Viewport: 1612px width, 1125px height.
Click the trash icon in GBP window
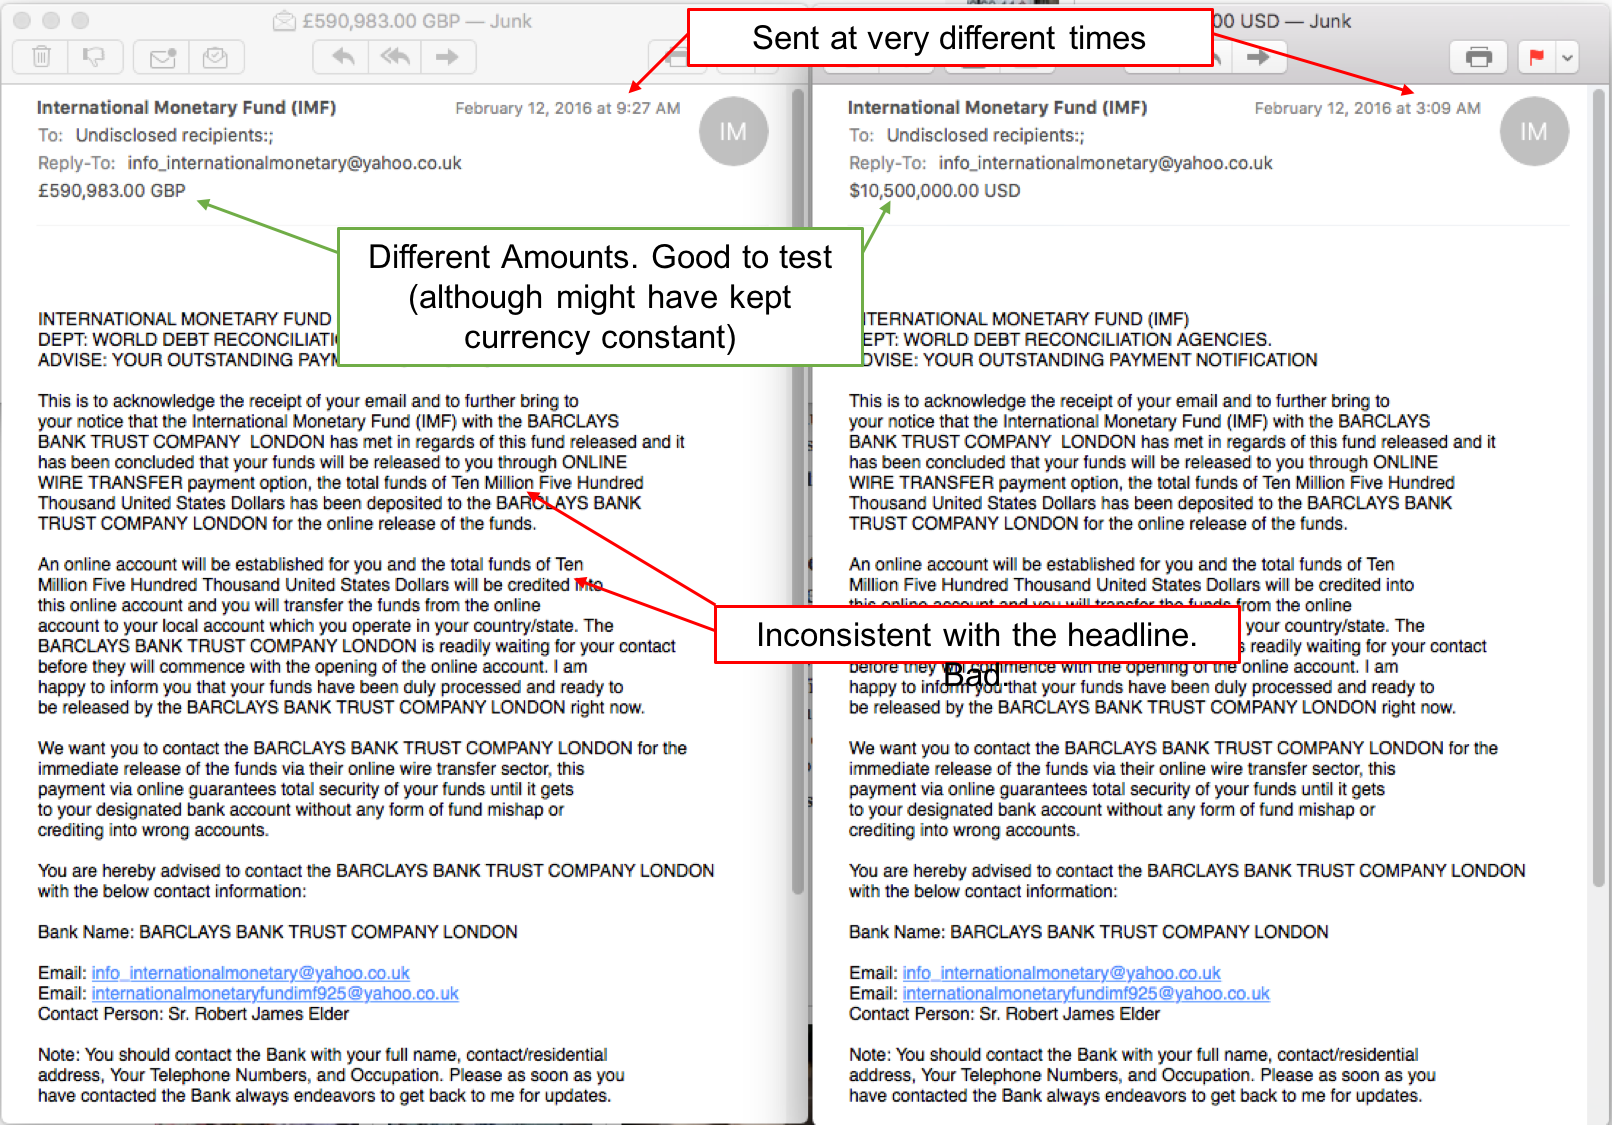click(41, 57)
